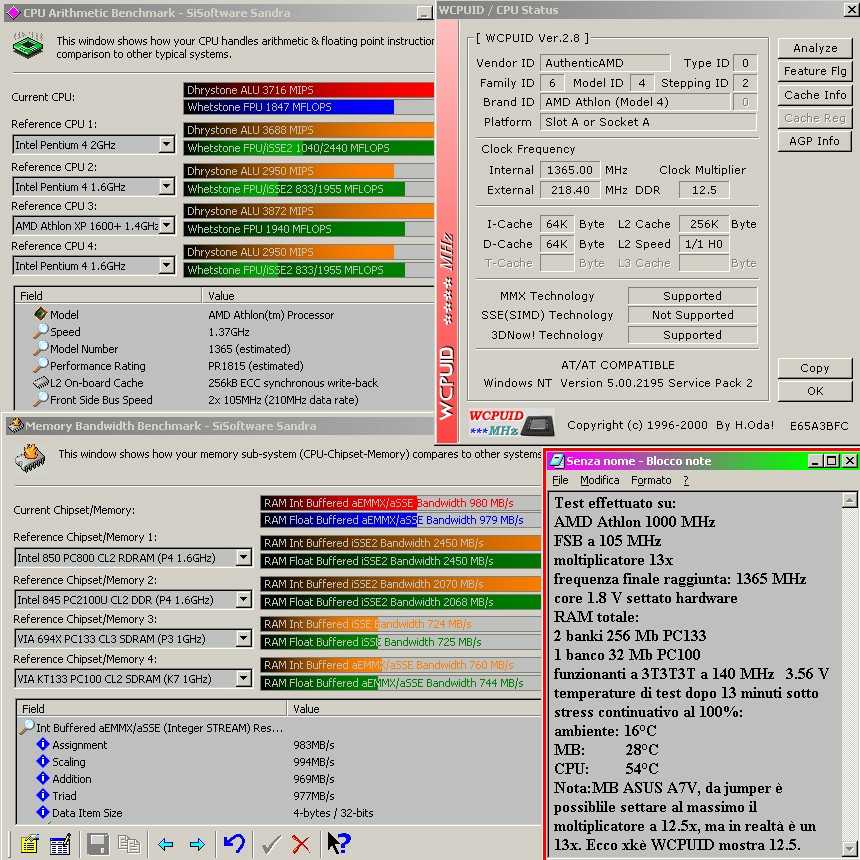Select the Int Buffered aEMMX/aSSE results row
The image size is (860, 860).
click(x=279, y=728)
